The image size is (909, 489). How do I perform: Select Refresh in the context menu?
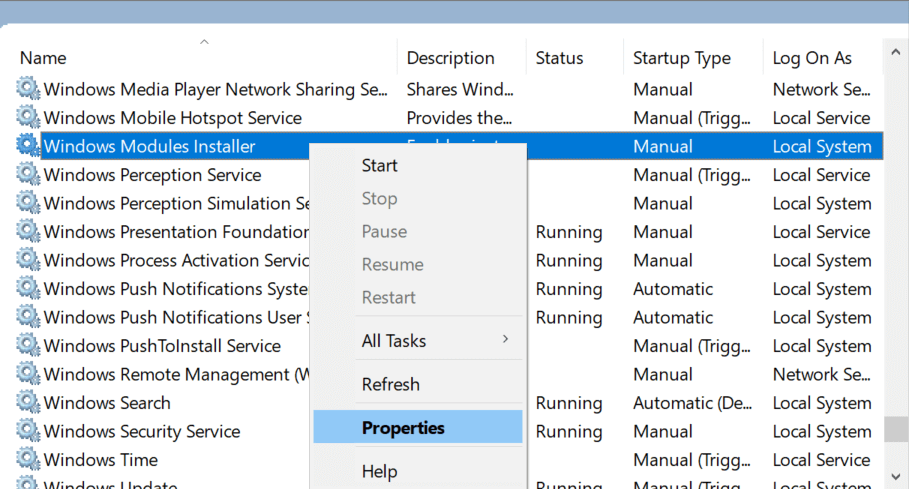(391, 384)
